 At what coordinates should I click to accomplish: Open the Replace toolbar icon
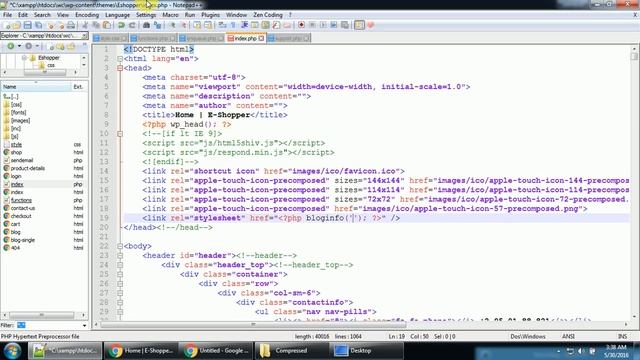(158, 25)
